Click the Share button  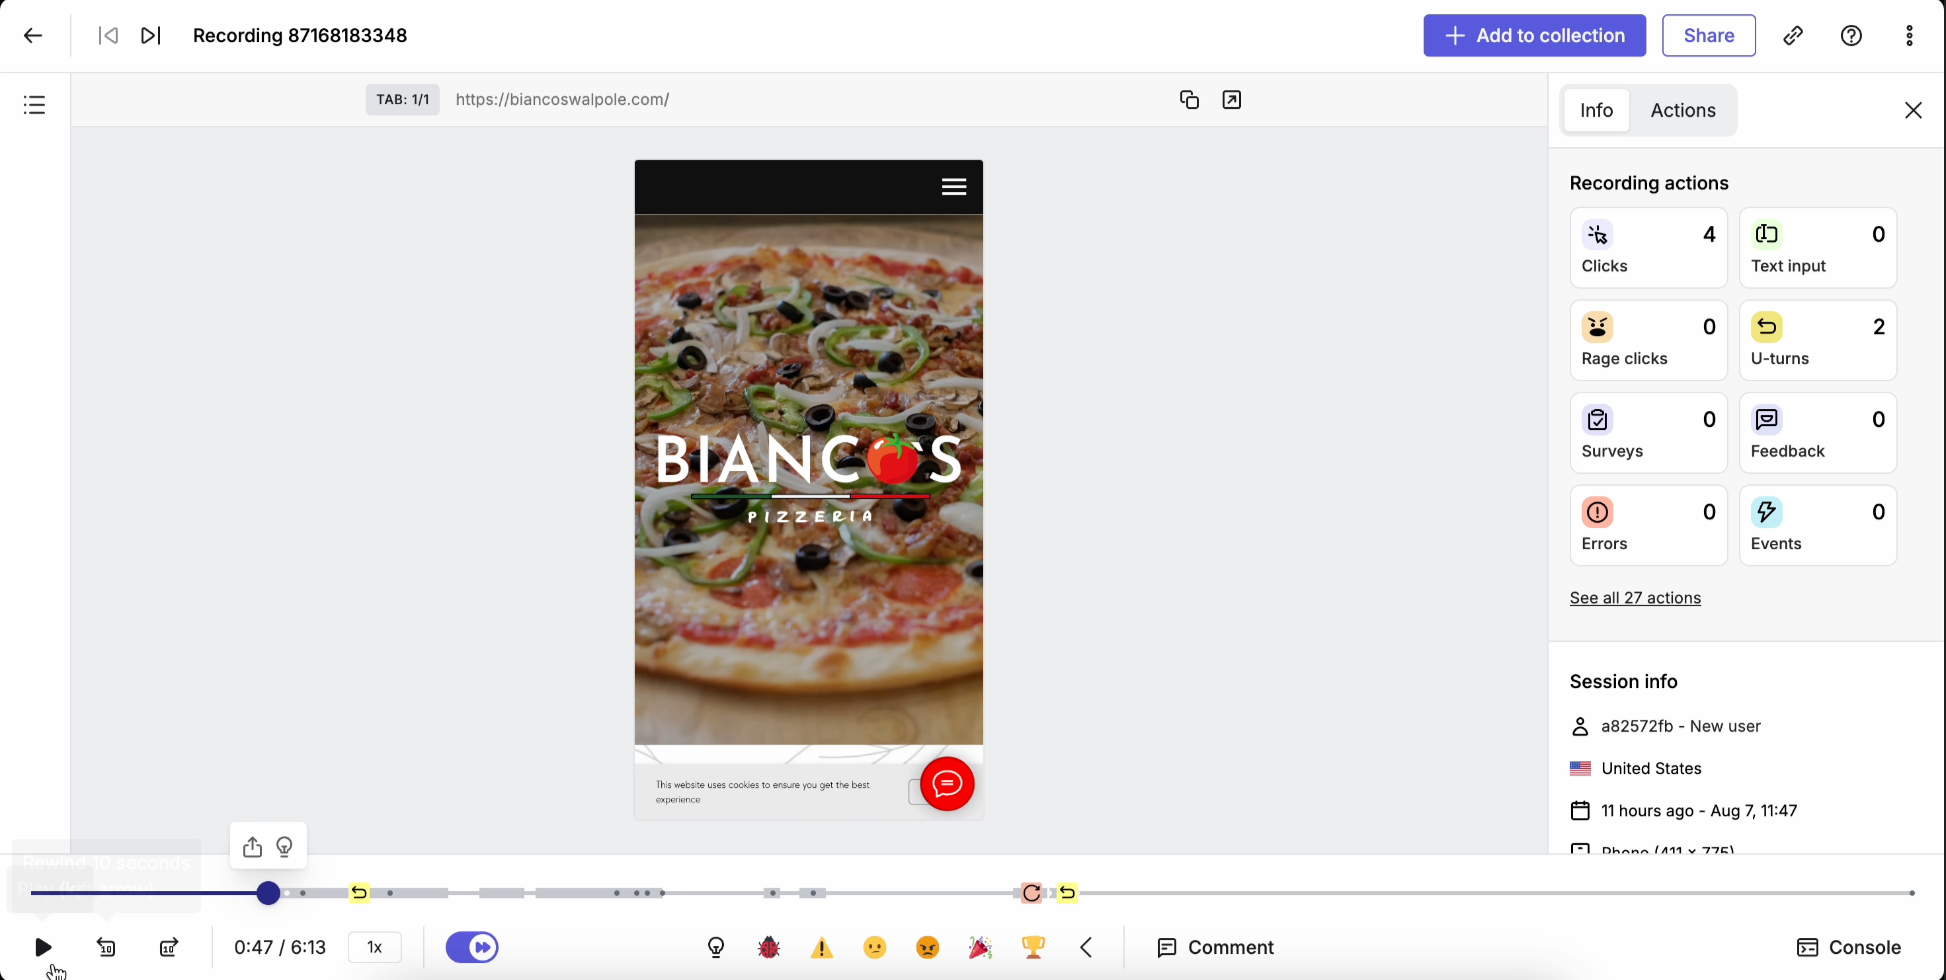pyautogui.click(x=1709, y=36)
